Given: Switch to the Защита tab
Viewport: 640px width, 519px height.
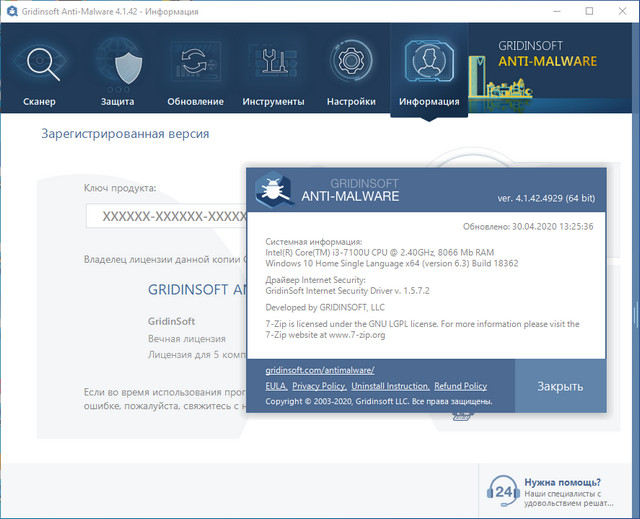Looking at the screenshot, I should pyautogui.click(x=117, y=102).
